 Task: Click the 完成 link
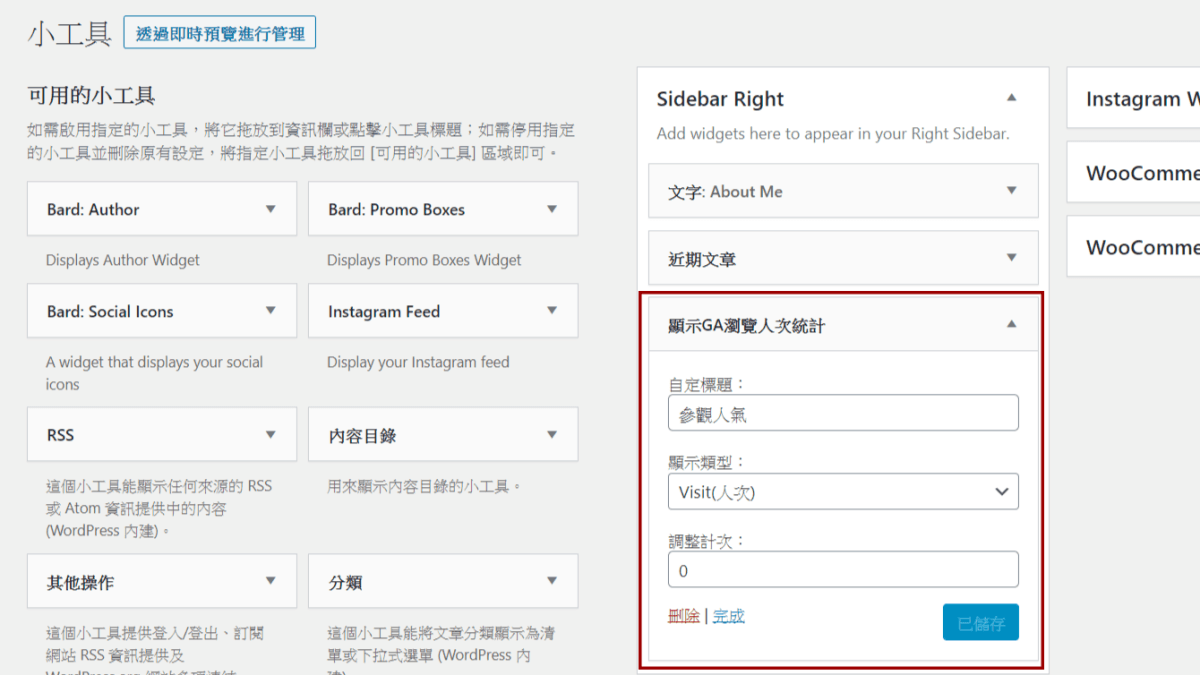click(x=729, y=616)
